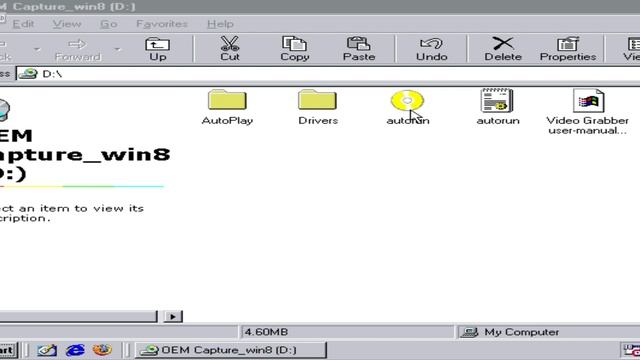This screenshot has height=360, width=640.
Task: Launch Internet Explorer from quick launch
Action: point(75,350)
